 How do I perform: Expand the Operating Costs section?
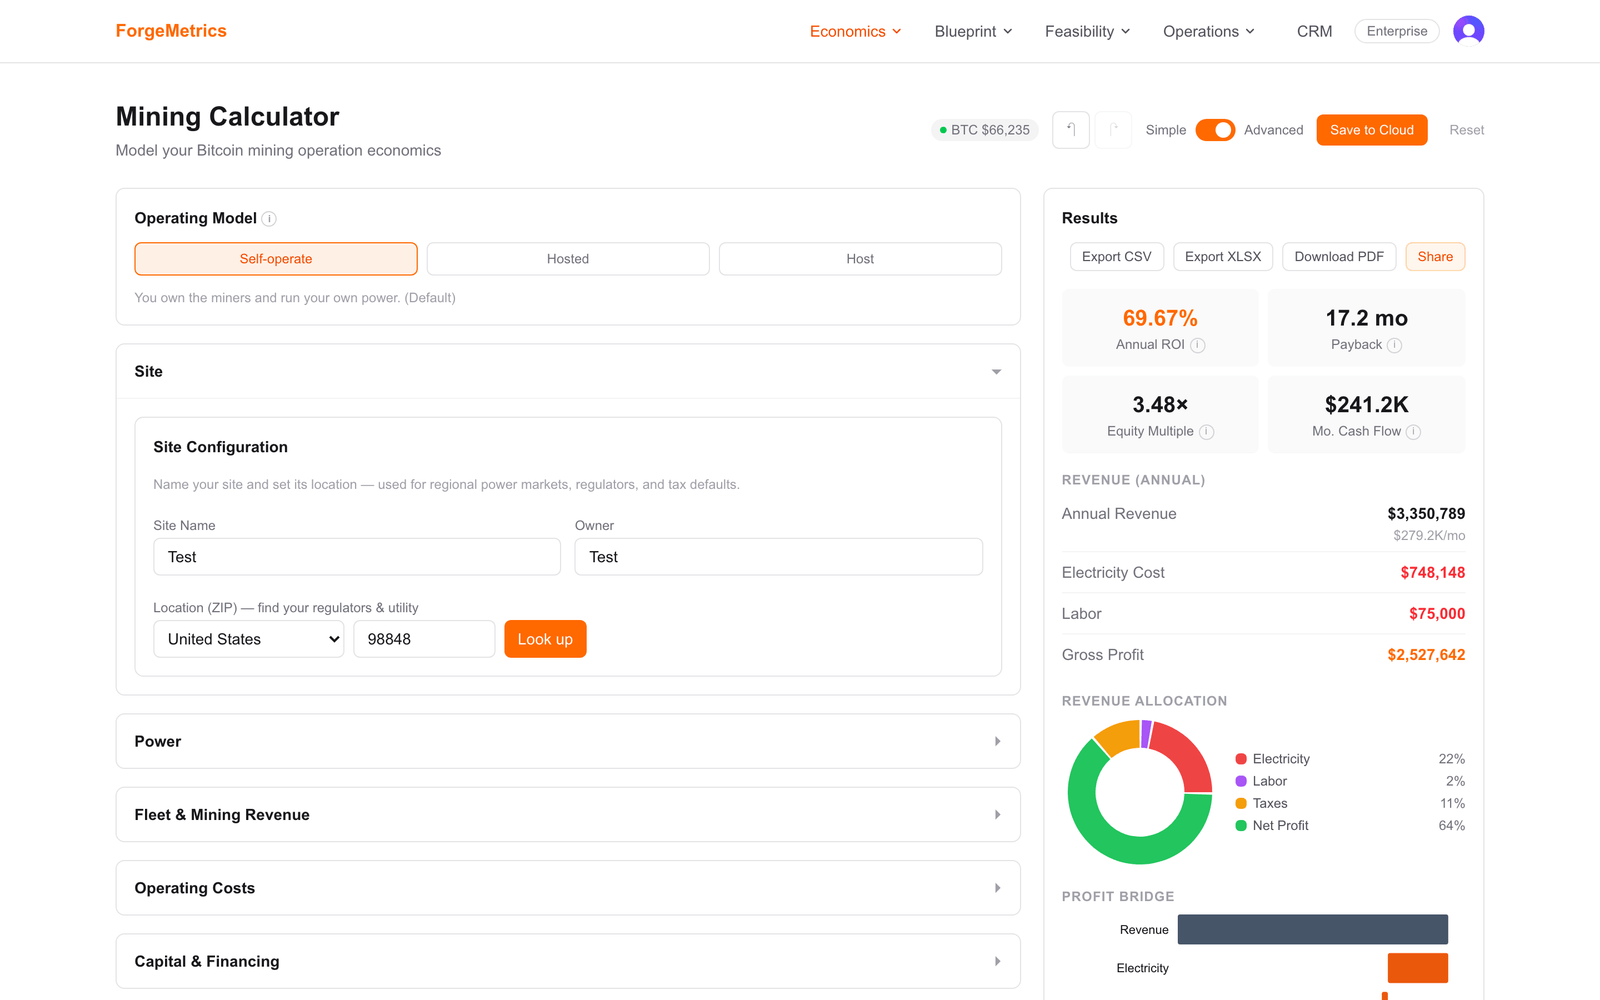click(x=568, y=888)
